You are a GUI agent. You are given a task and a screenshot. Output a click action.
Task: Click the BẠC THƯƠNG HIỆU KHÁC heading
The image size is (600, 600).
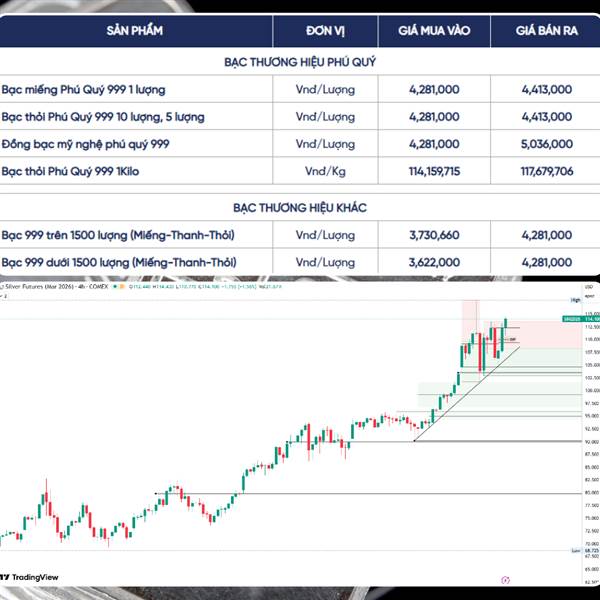pyautogui.click(x=300, y=207)
